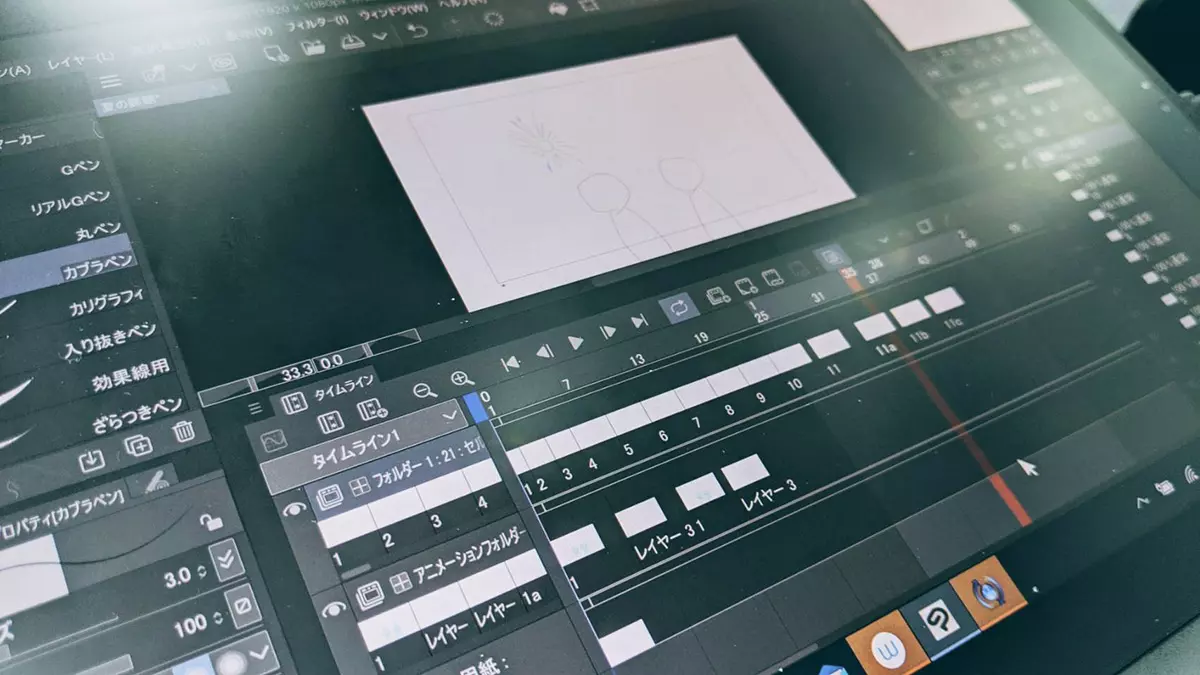
Task: Click the open file folder icon
Action: [313, 47]
